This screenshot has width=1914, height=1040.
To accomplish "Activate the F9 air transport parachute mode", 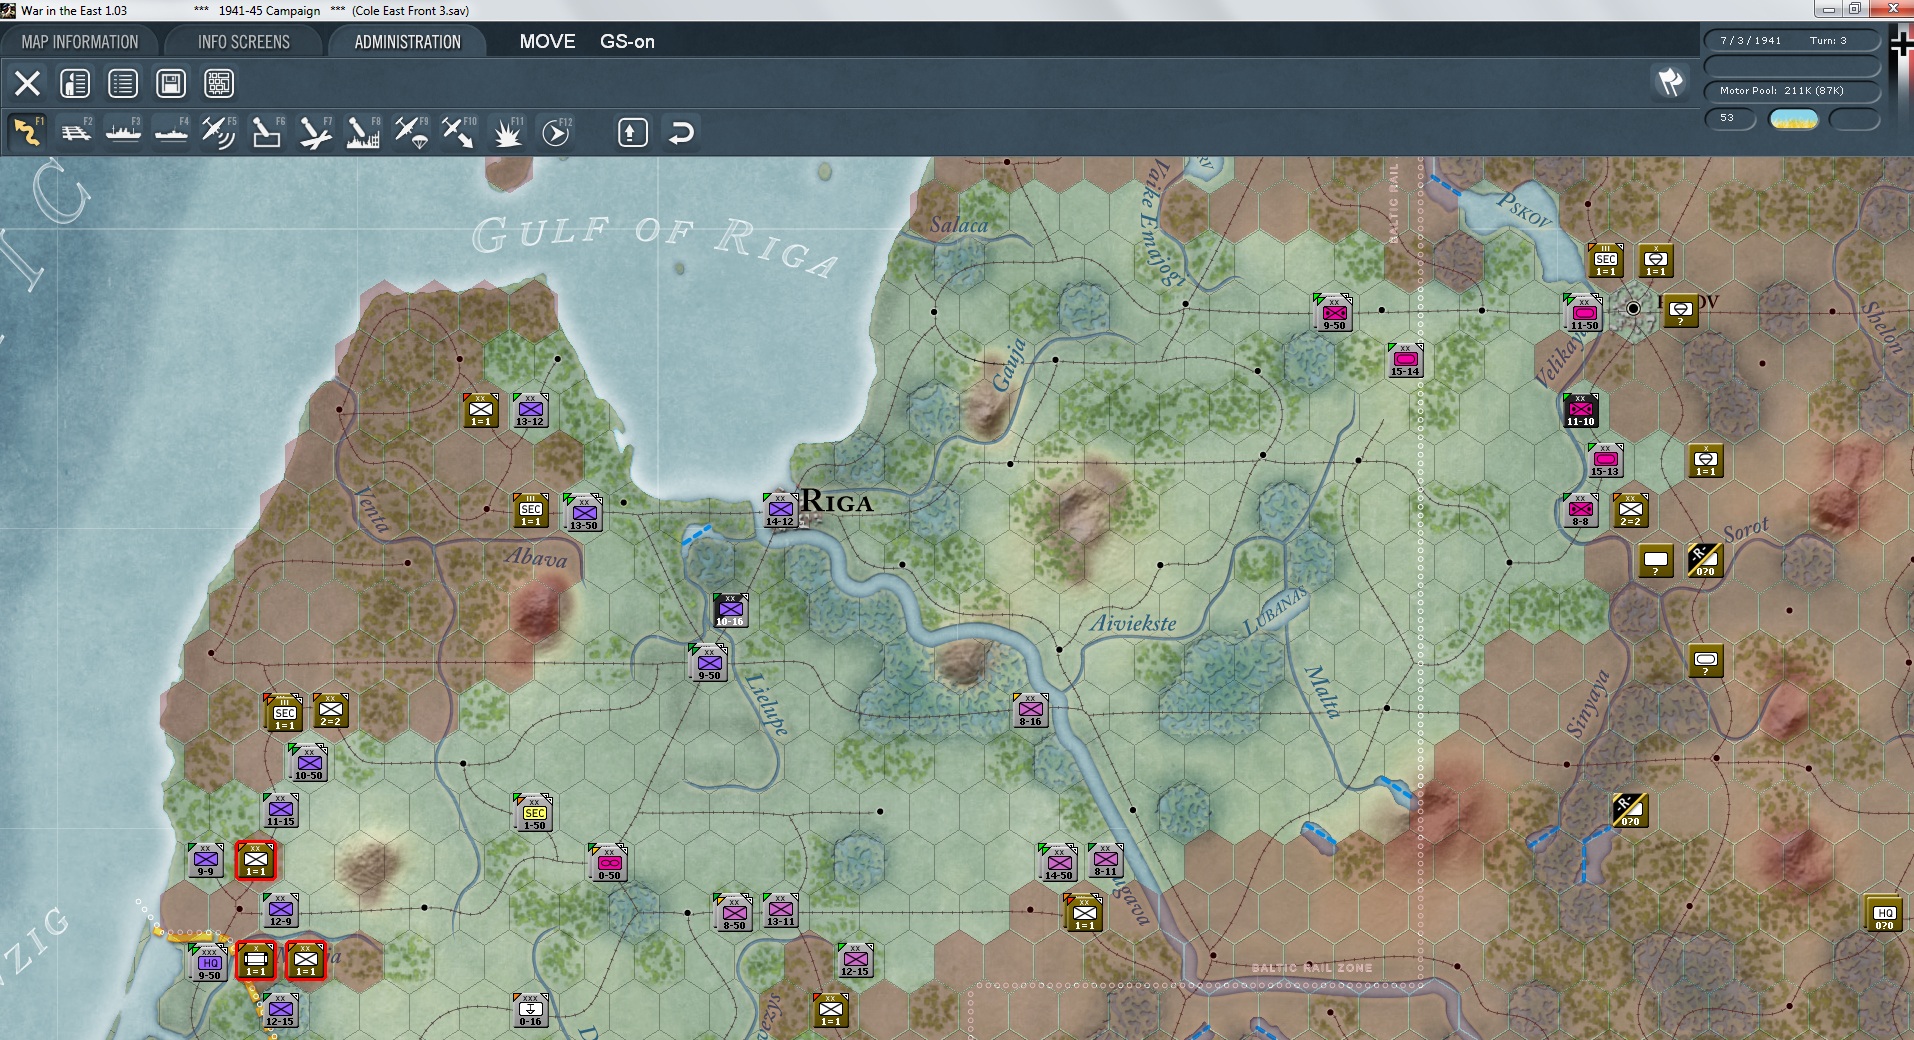I will tap(411, 132).
